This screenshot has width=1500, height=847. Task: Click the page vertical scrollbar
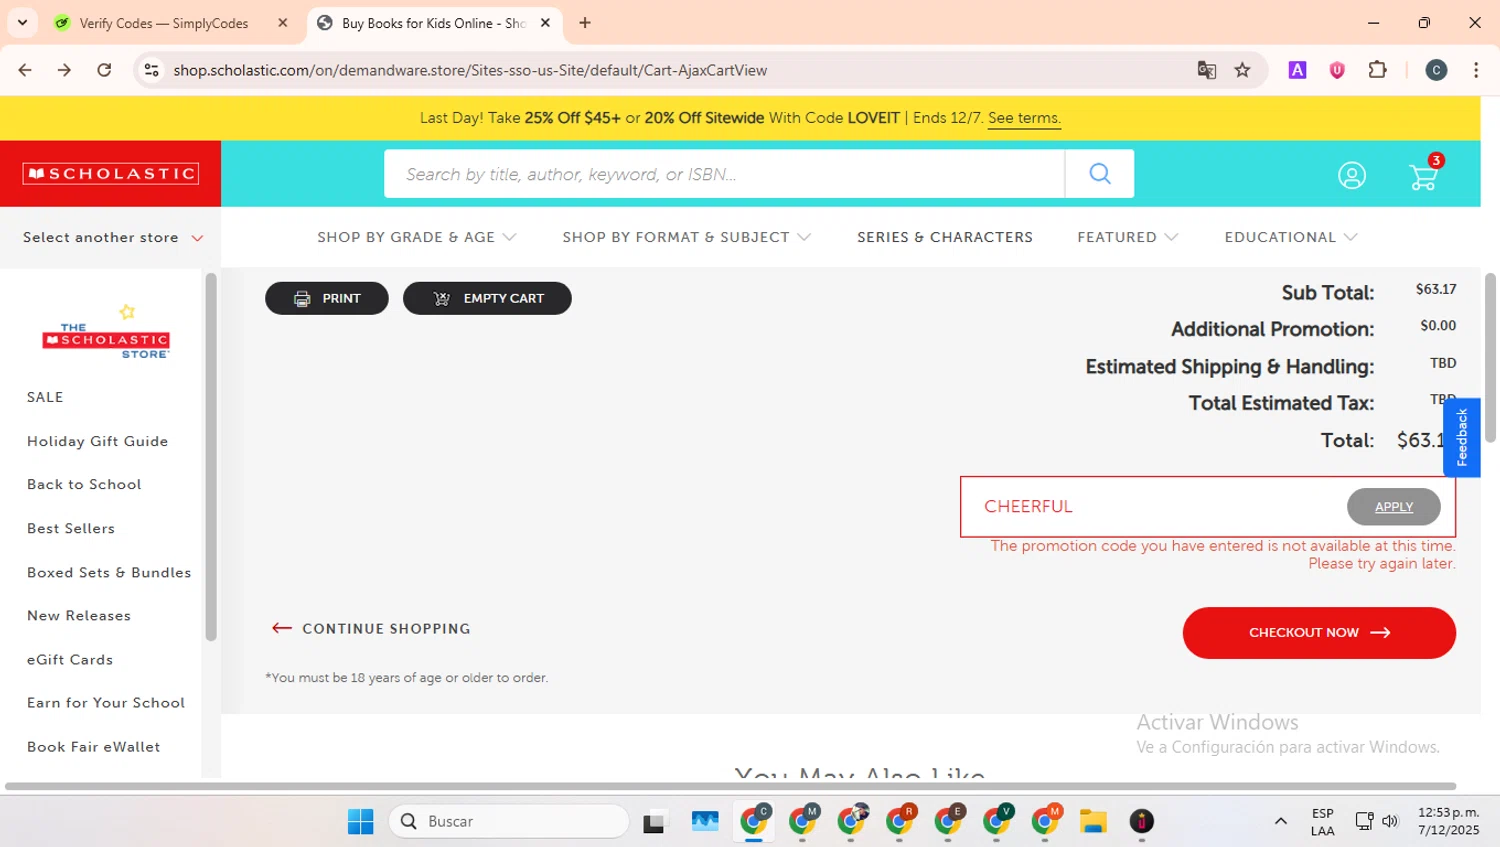coord(1490,358)
